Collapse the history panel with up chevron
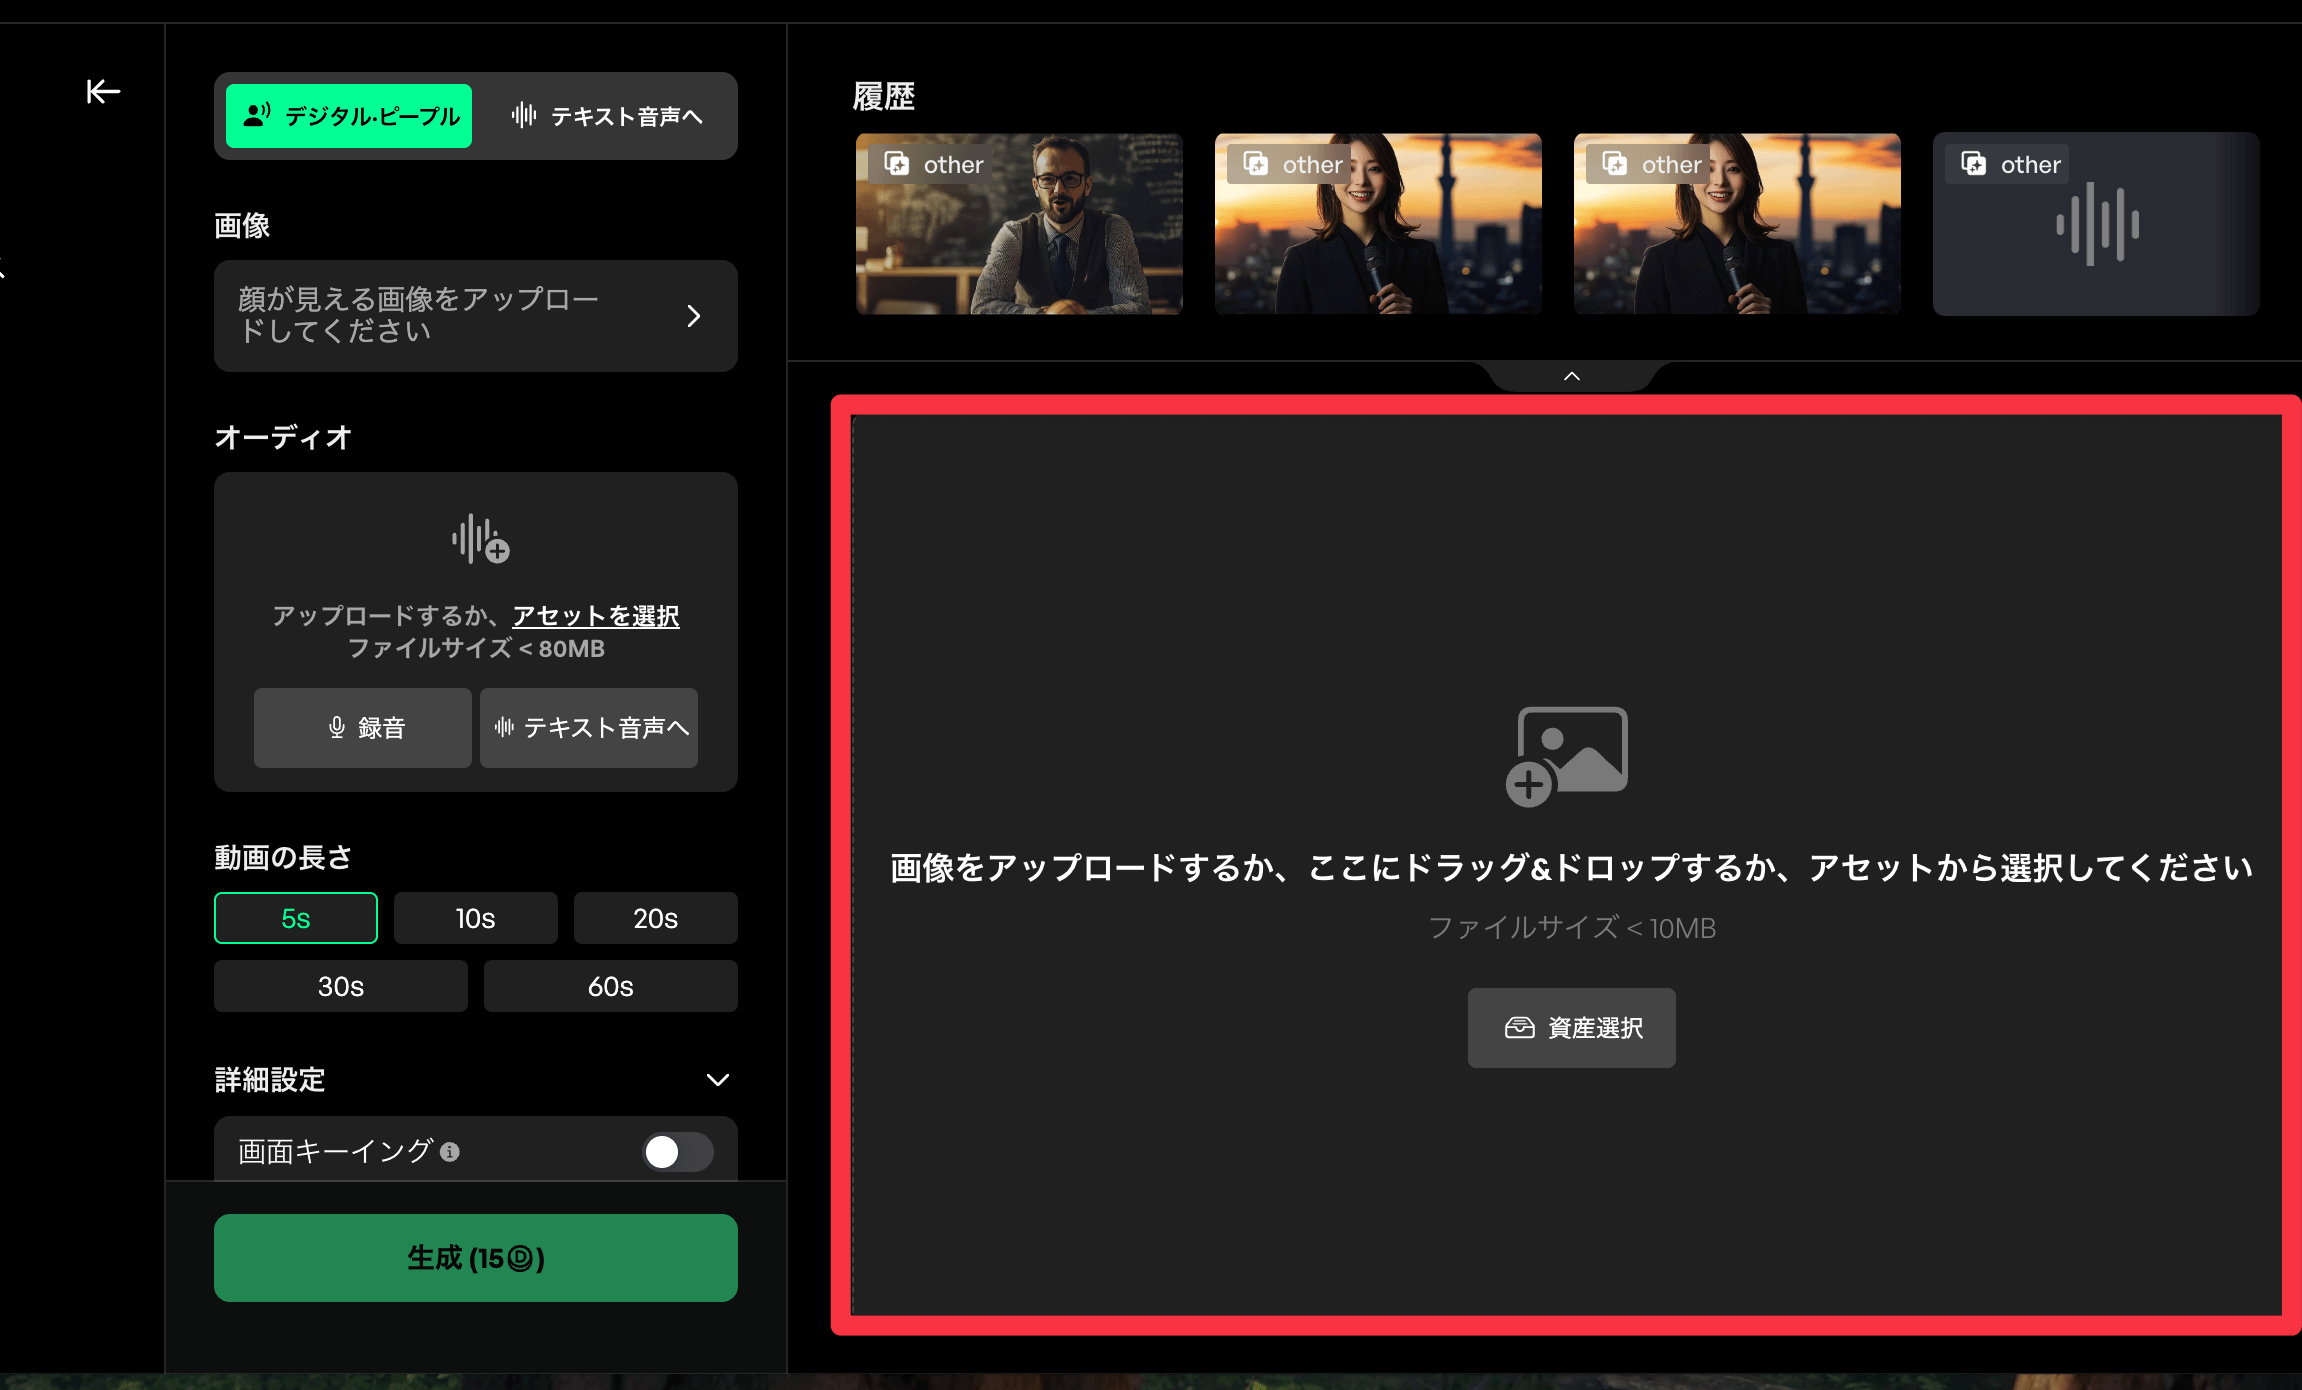 click(1572, 376)
